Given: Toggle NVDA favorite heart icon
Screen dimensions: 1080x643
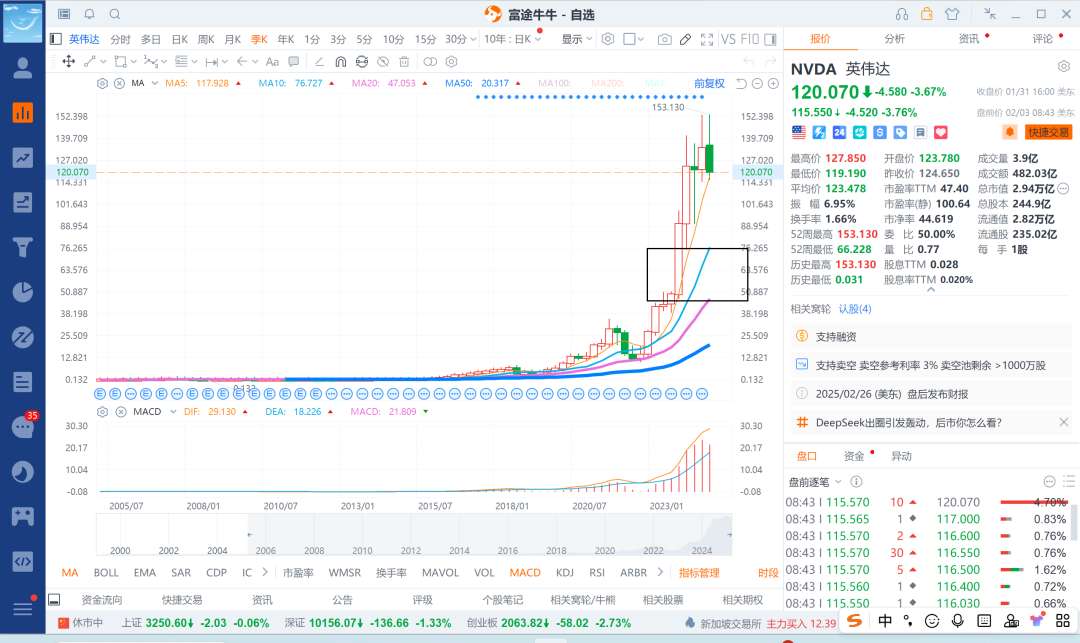Looking at the screenshot, I should pos(941,132).
